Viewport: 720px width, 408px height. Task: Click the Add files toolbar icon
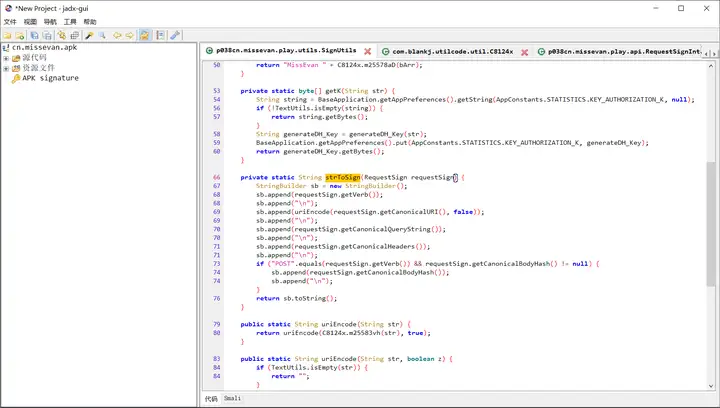click(x=20, y=35)
